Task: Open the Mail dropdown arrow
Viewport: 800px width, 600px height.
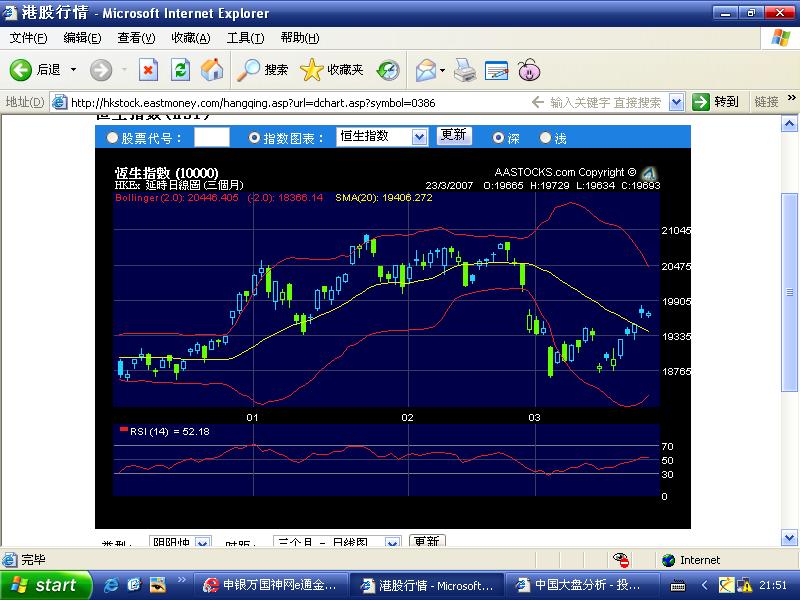Action: tap(442, 70)
